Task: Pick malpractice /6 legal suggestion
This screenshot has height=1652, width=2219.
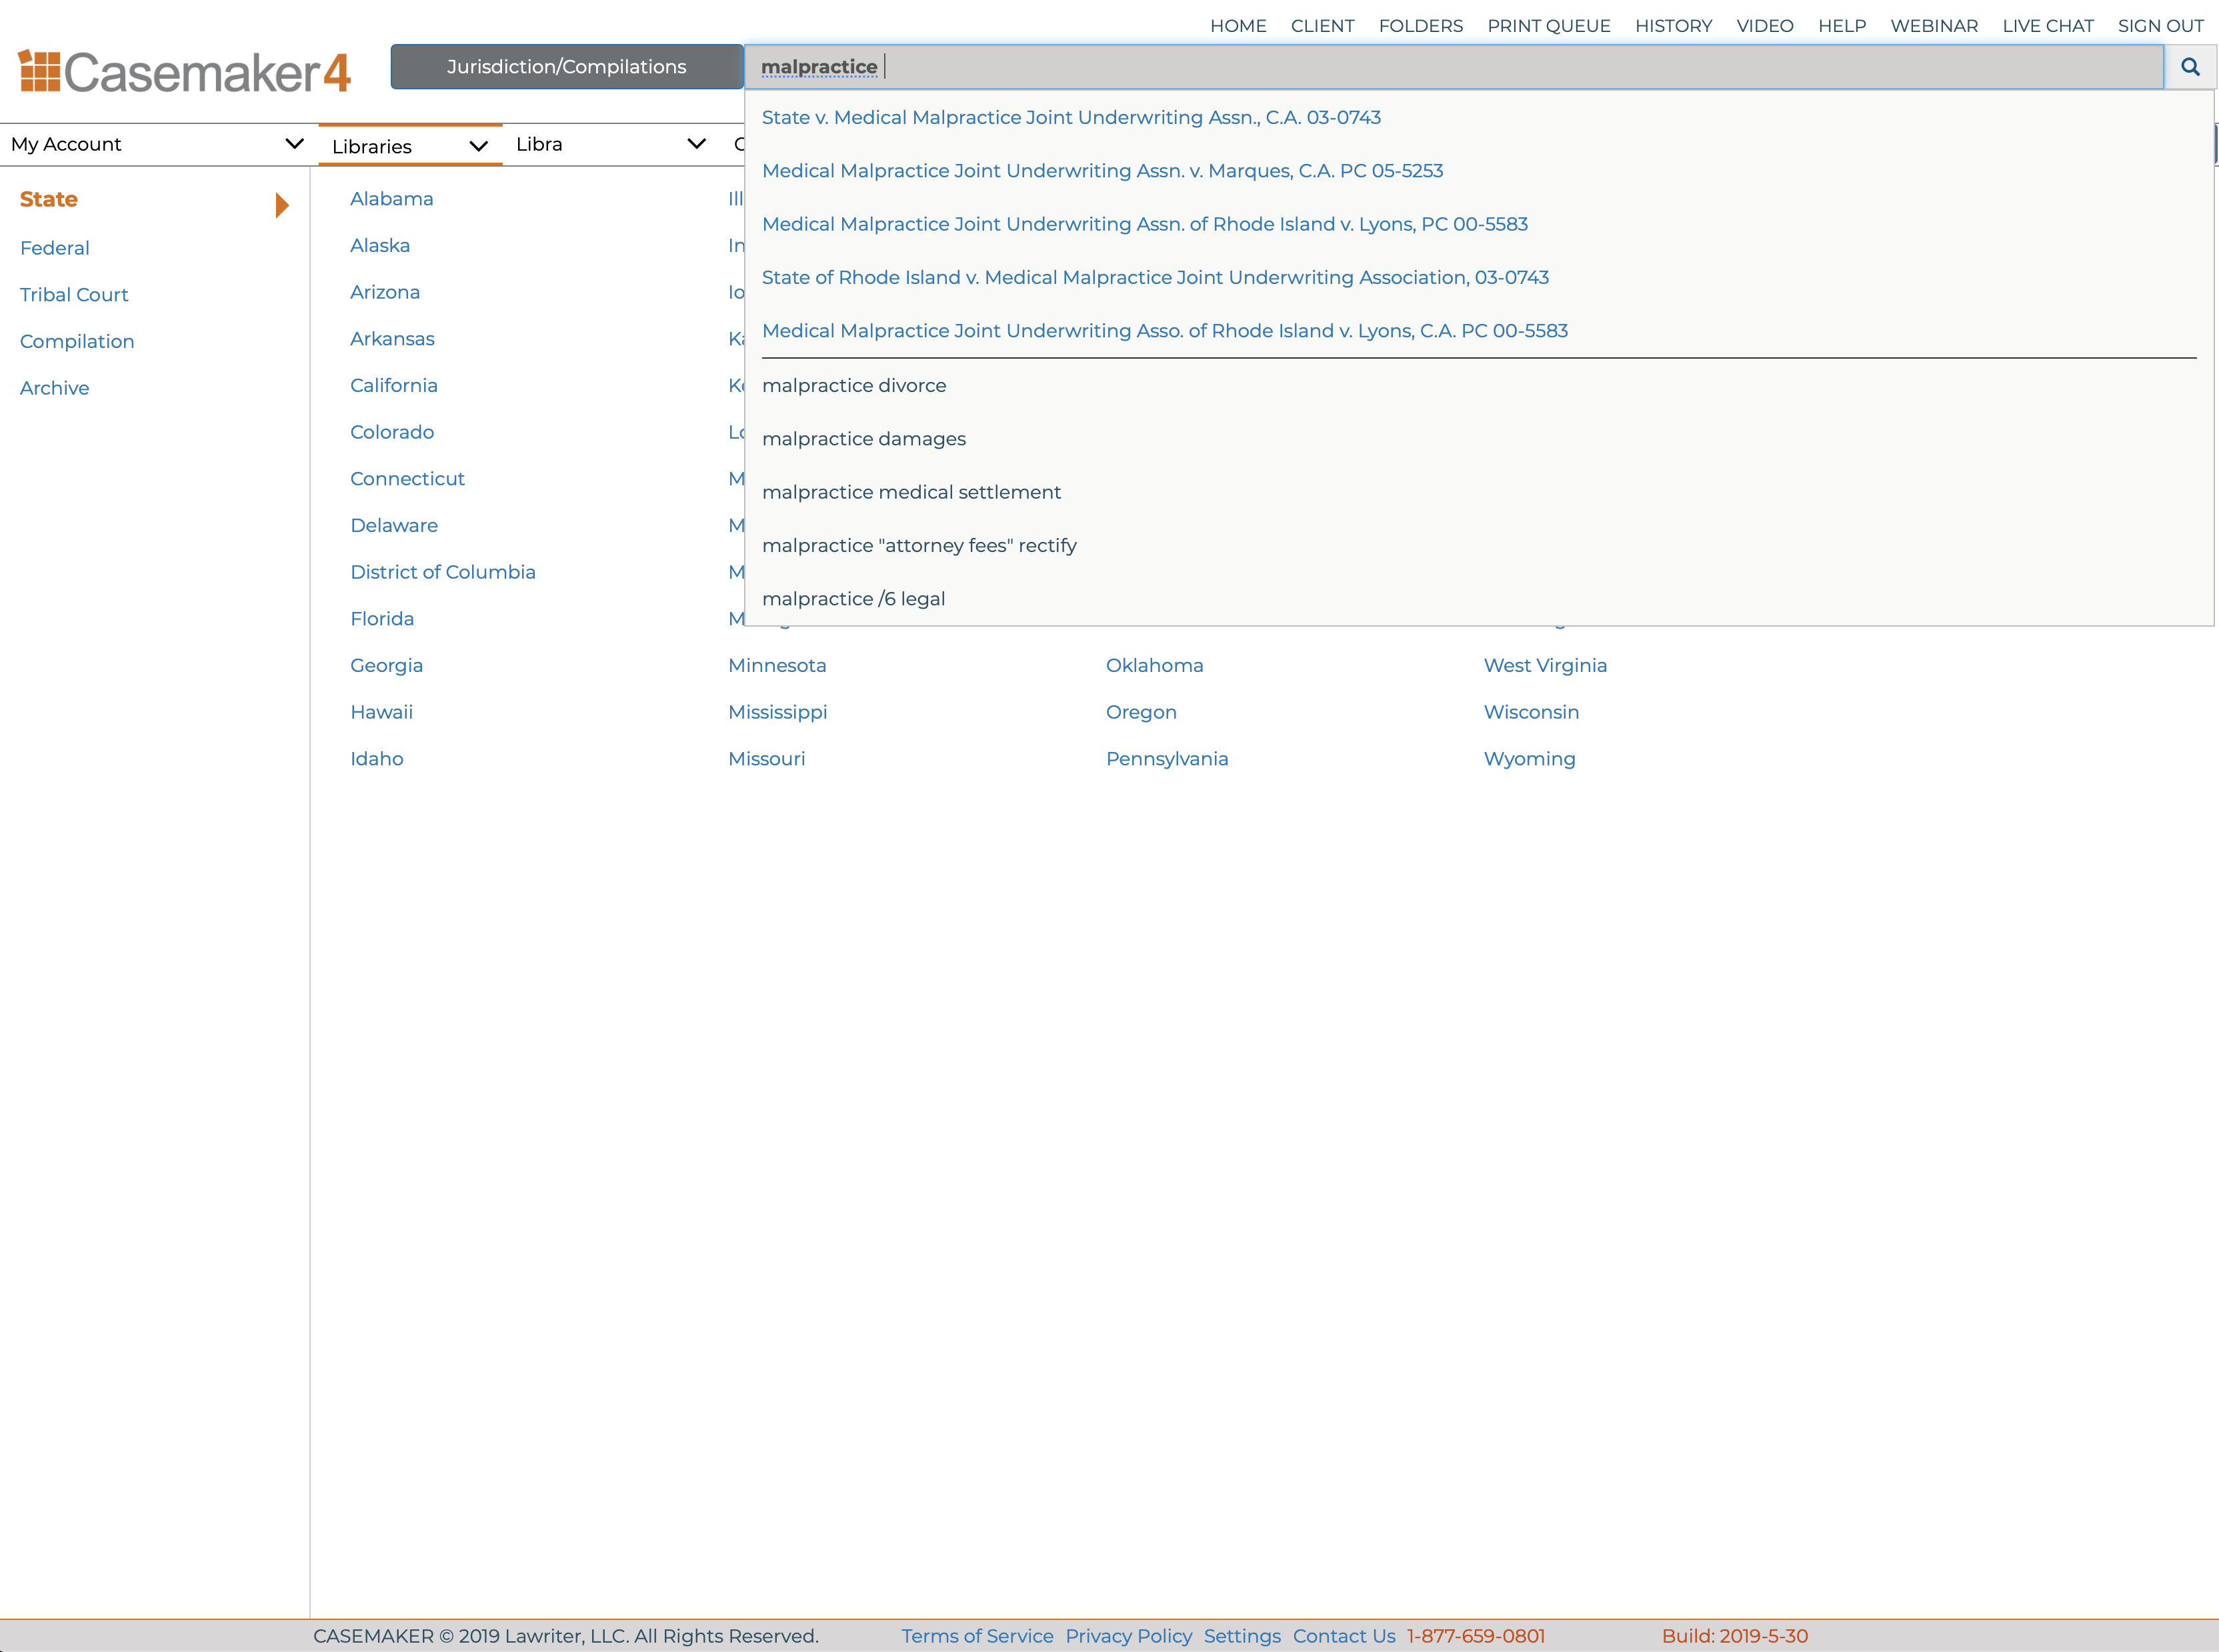Action: pos(853,599)
